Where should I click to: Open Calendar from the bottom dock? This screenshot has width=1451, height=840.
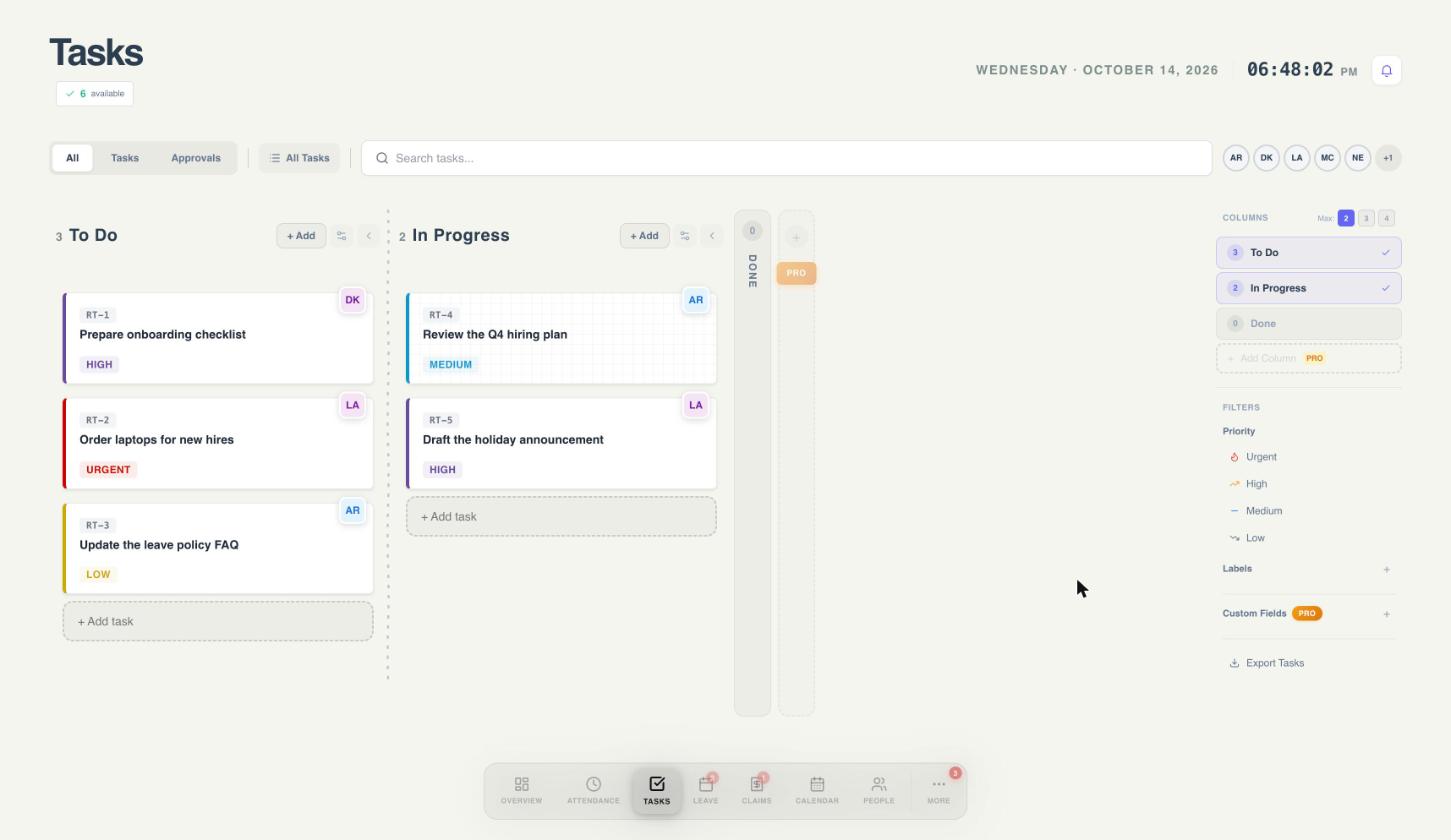(x=817, y=791)
